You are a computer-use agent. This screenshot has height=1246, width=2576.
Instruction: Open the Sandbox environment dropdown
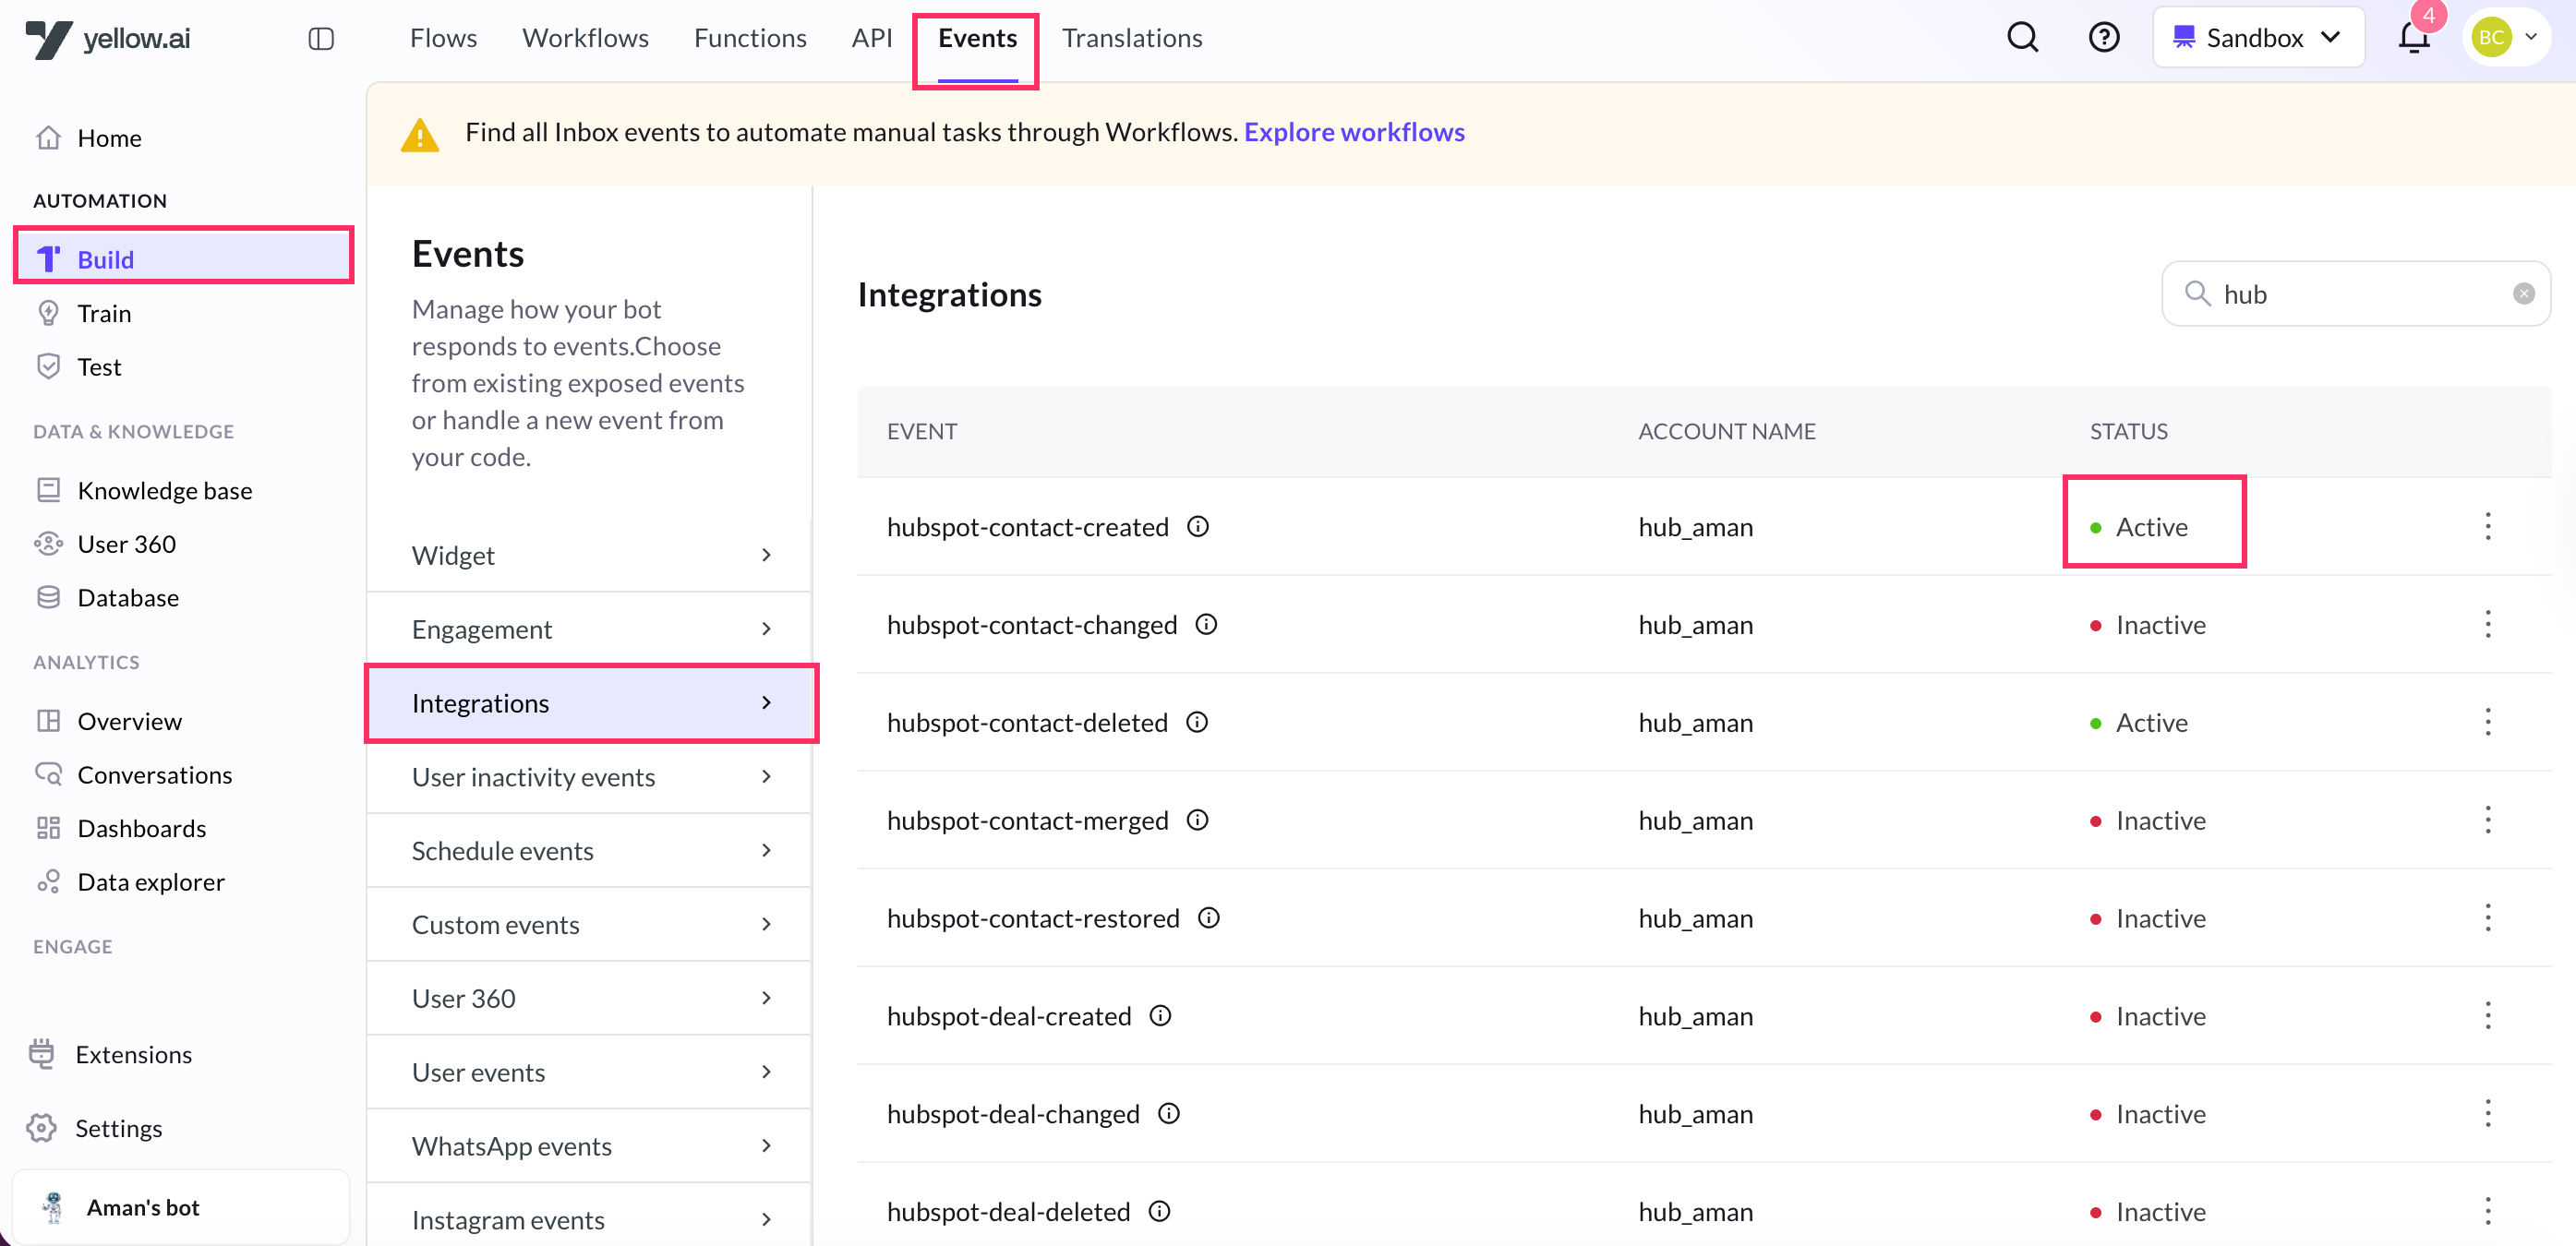click(x=2257, y=38)
